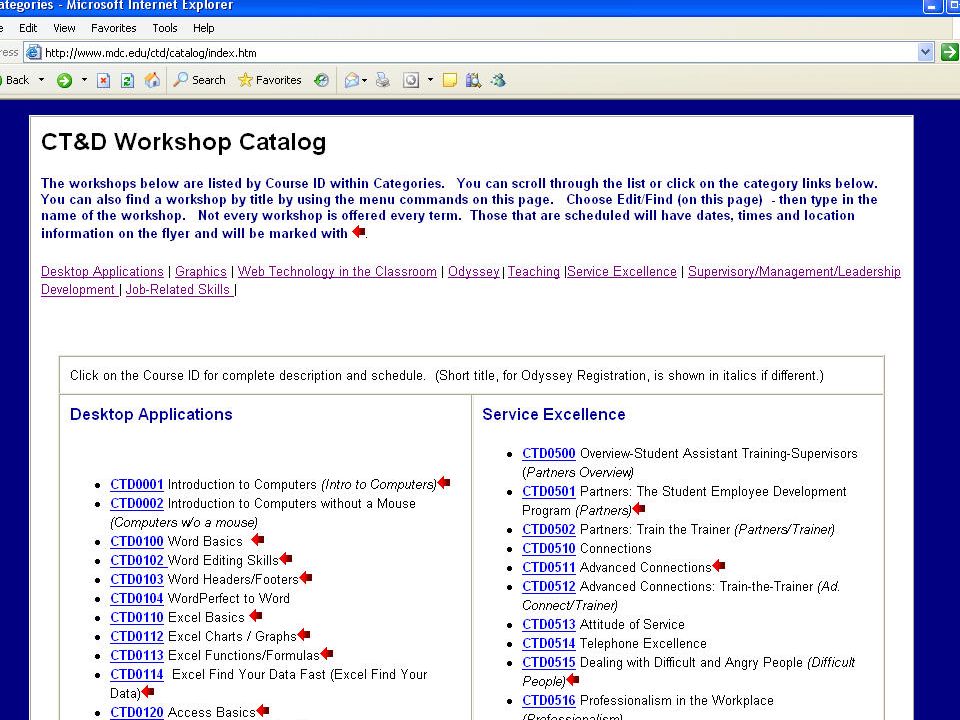The image size is (960, 720).
Task: Click the CT&D Workshop Catalog heading
Action: tap(184, 141)
